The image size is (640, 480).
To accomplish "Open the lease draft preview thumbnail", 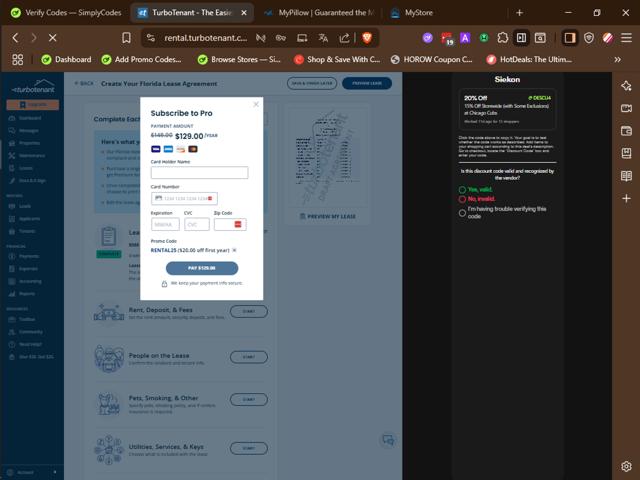I will coord(327,157).
